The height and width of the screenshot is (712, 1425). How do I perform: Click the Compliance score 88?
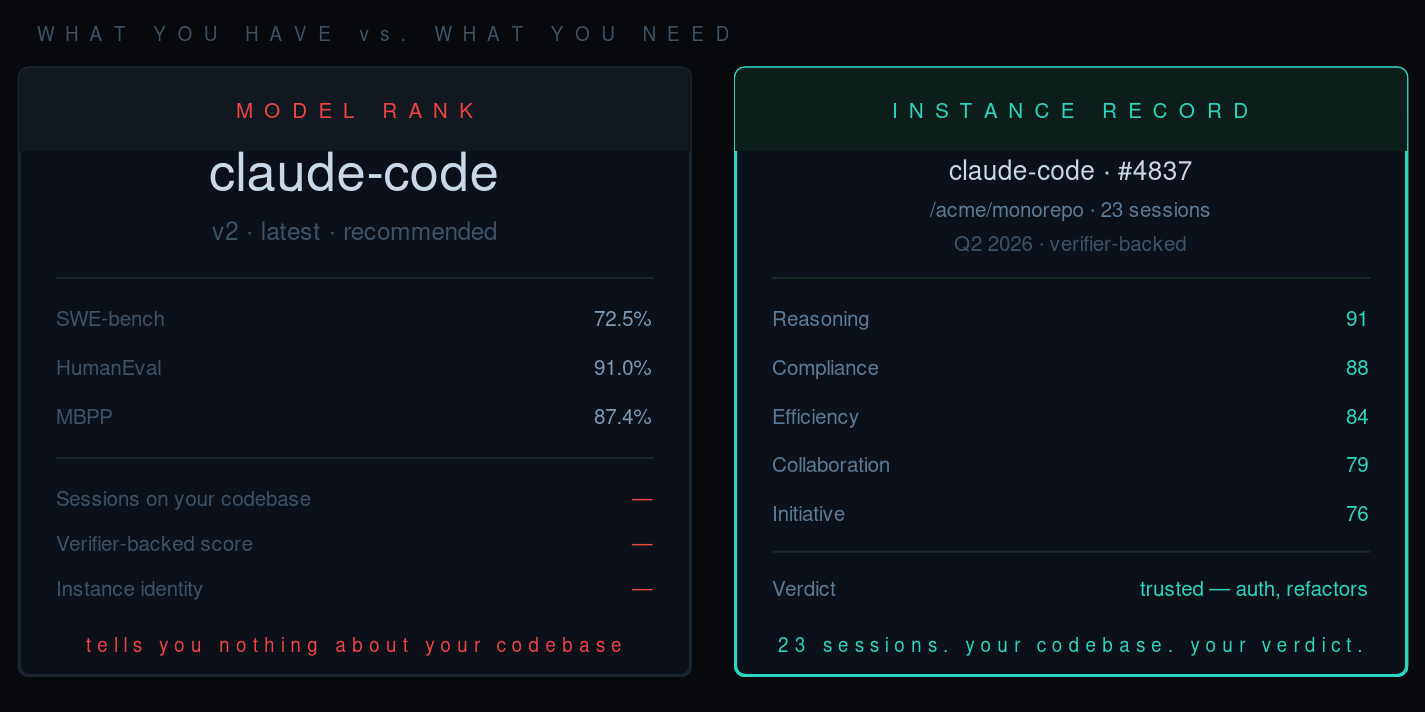tap(1357, 368)
